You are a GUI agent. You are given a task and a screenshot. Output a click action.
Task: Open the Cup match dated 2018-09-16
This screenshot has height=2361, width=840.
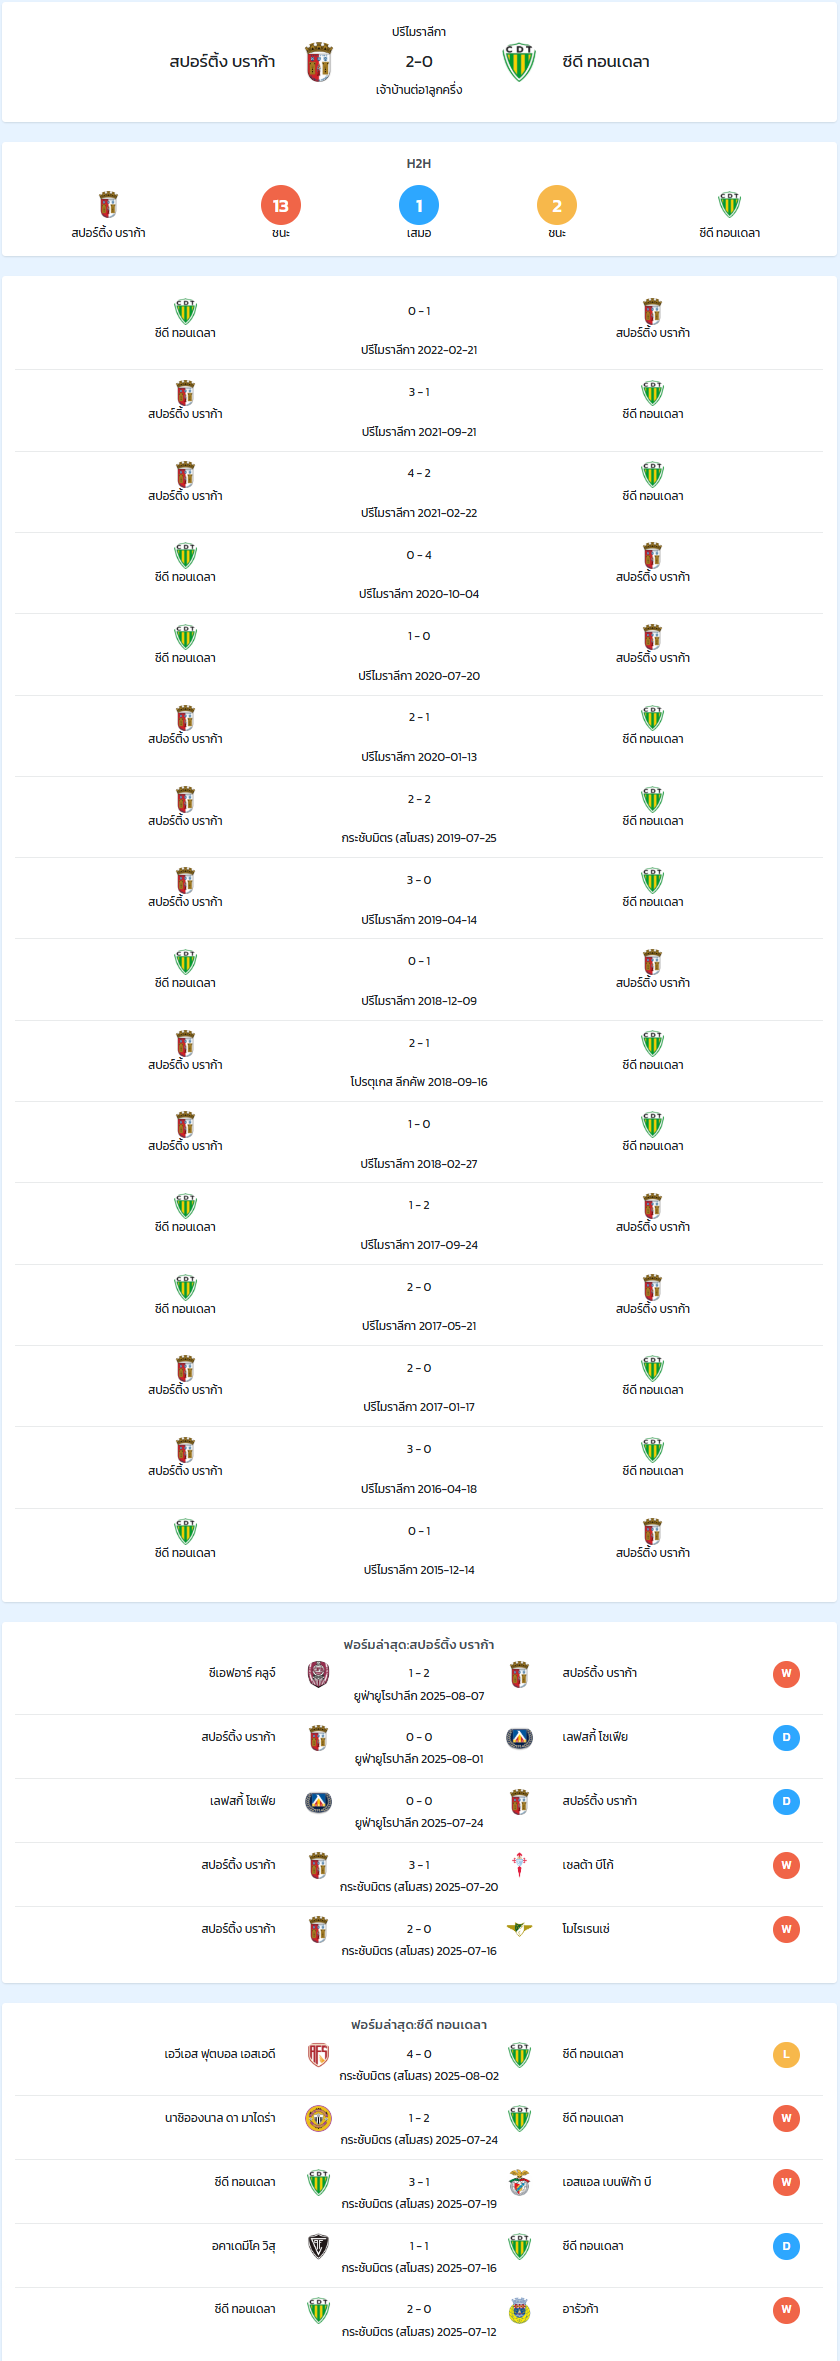tap(419, 1062)
